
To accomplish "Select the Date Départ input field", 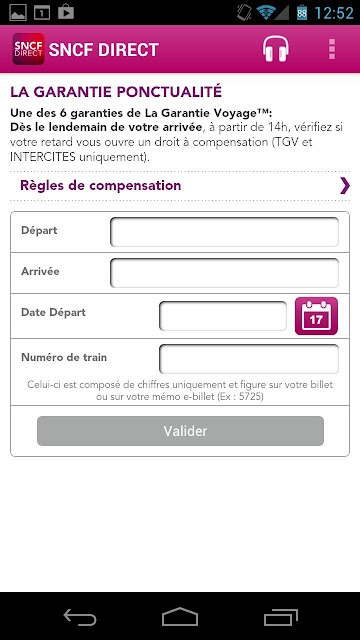I will (x=223, y=316).
